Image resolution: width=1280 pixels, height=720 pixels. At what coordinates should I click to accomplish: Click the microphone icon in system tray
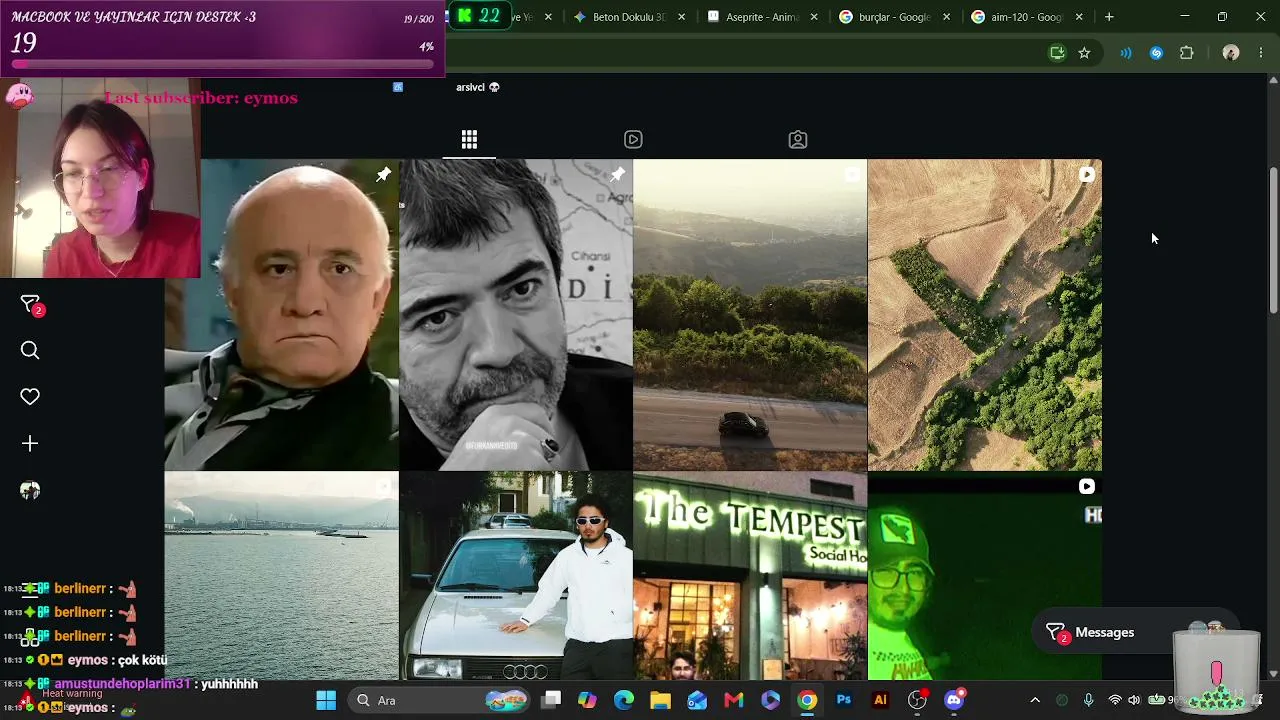1088,700
